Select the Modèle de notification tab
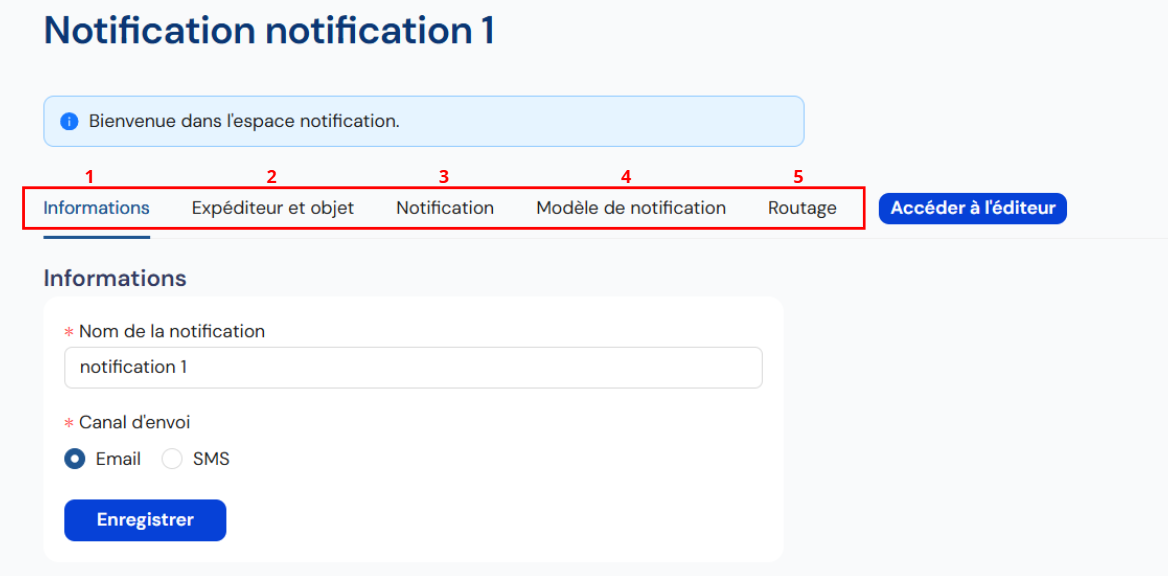This screenshot has height=576, width=1168. tap(631, 208)
